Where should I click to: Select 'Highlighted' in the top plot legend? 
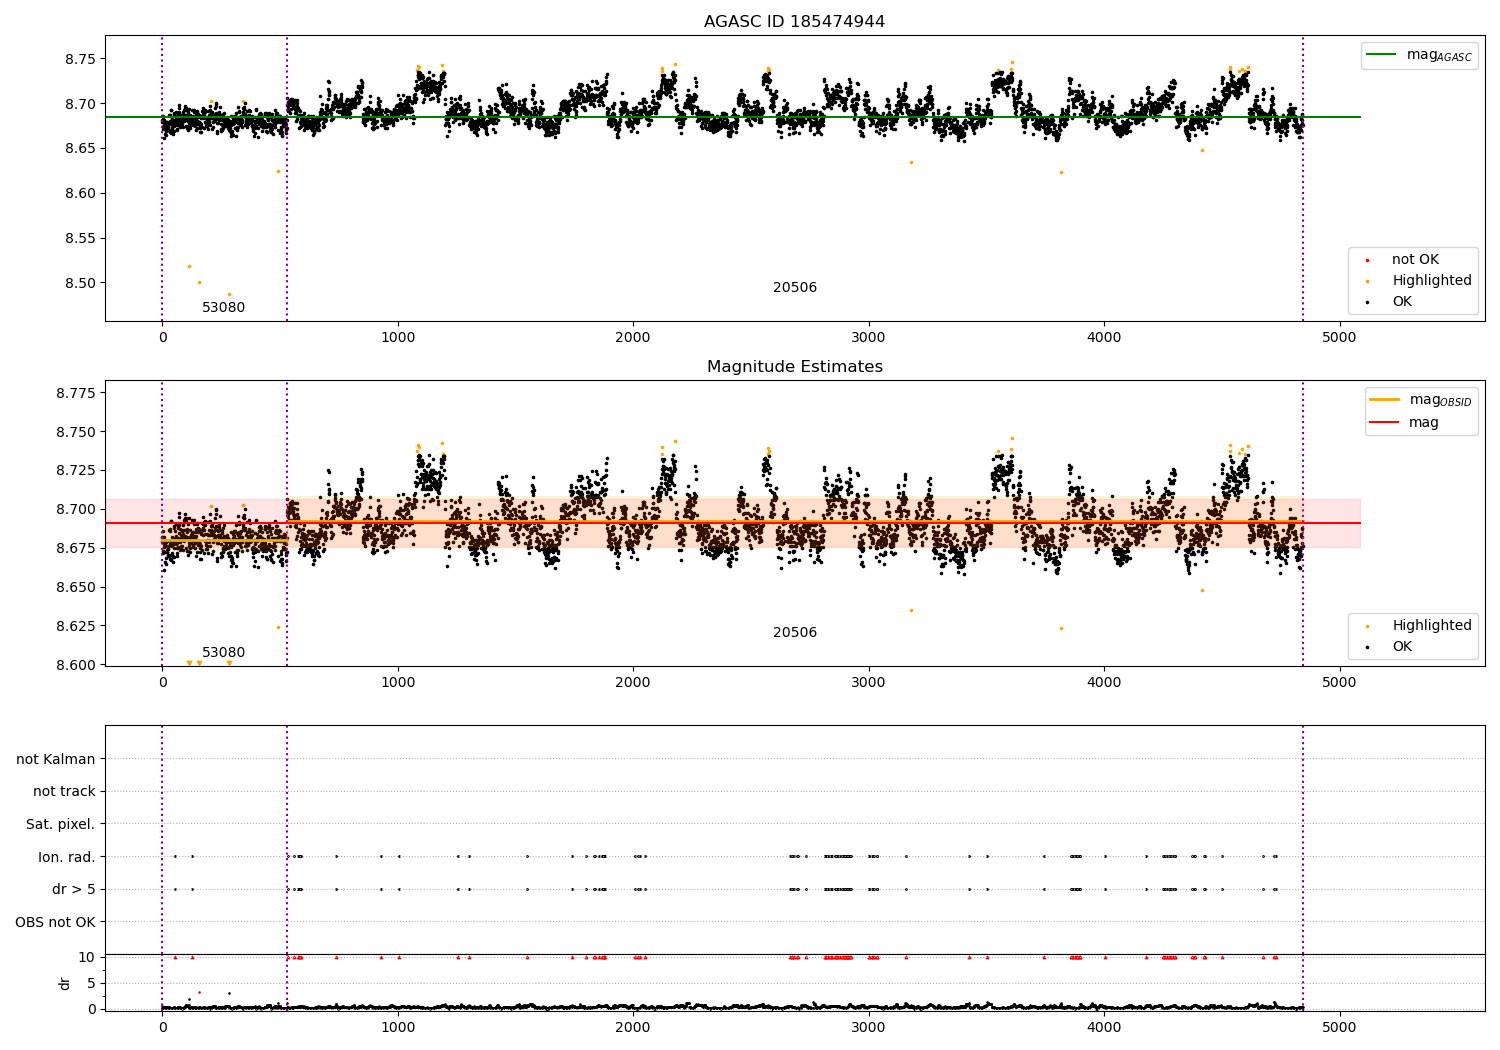(1431, 281)
